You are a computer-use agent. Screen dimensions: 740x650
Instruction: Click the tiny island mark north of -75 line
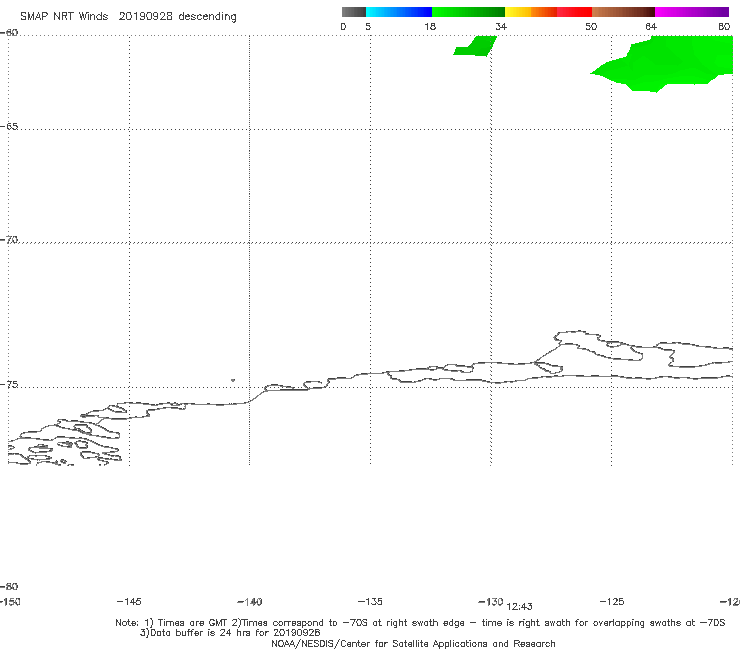[233, 380]
